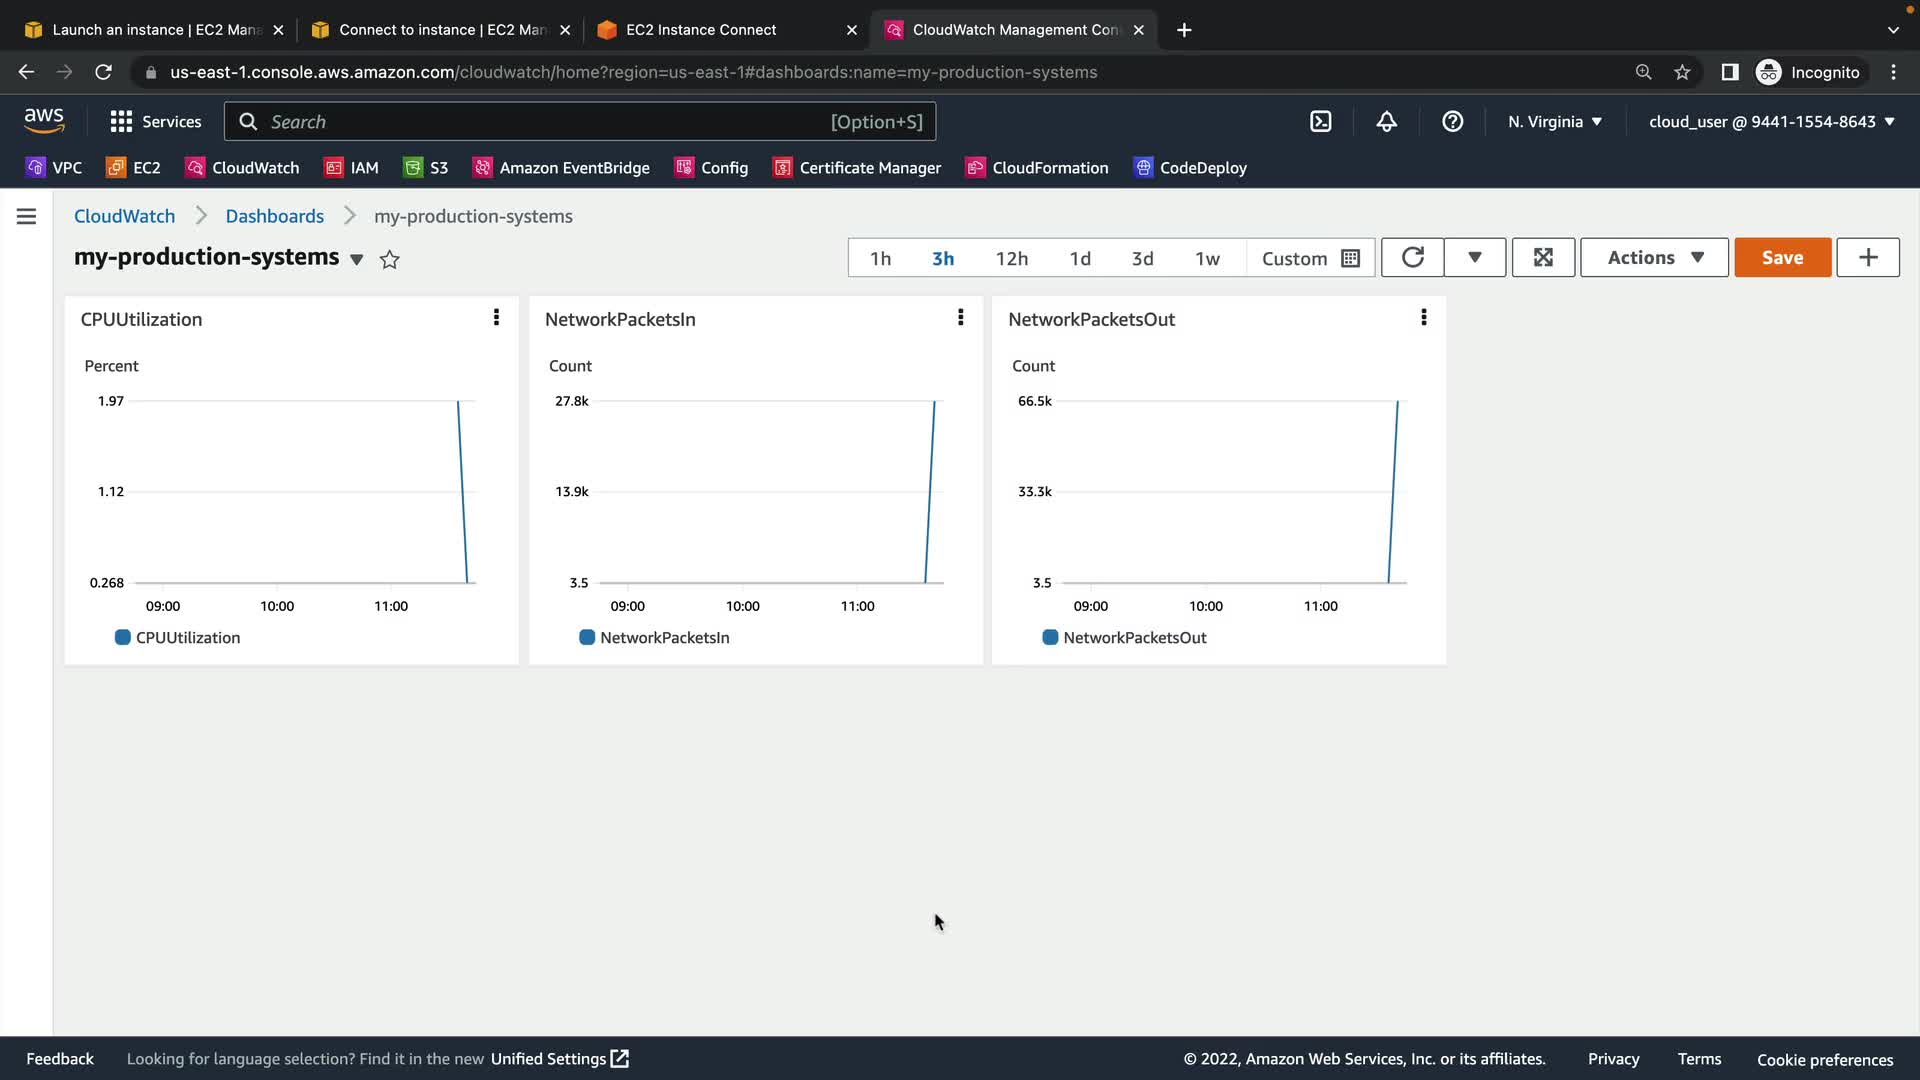Open AWS CloudShell icon in header

1320,122
